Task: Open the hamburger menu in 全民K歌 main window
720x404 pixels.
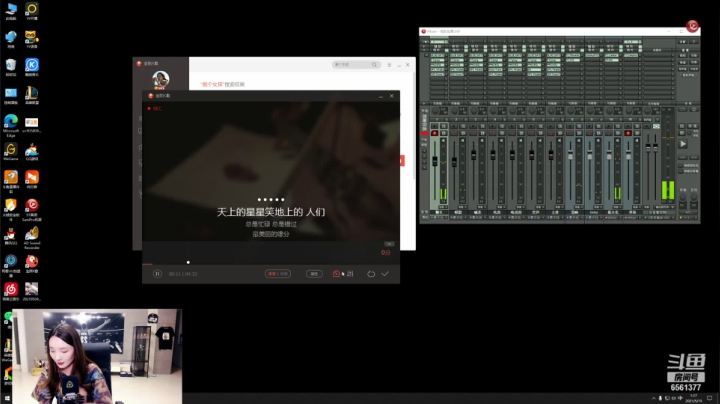Action: tap(389, 65)
